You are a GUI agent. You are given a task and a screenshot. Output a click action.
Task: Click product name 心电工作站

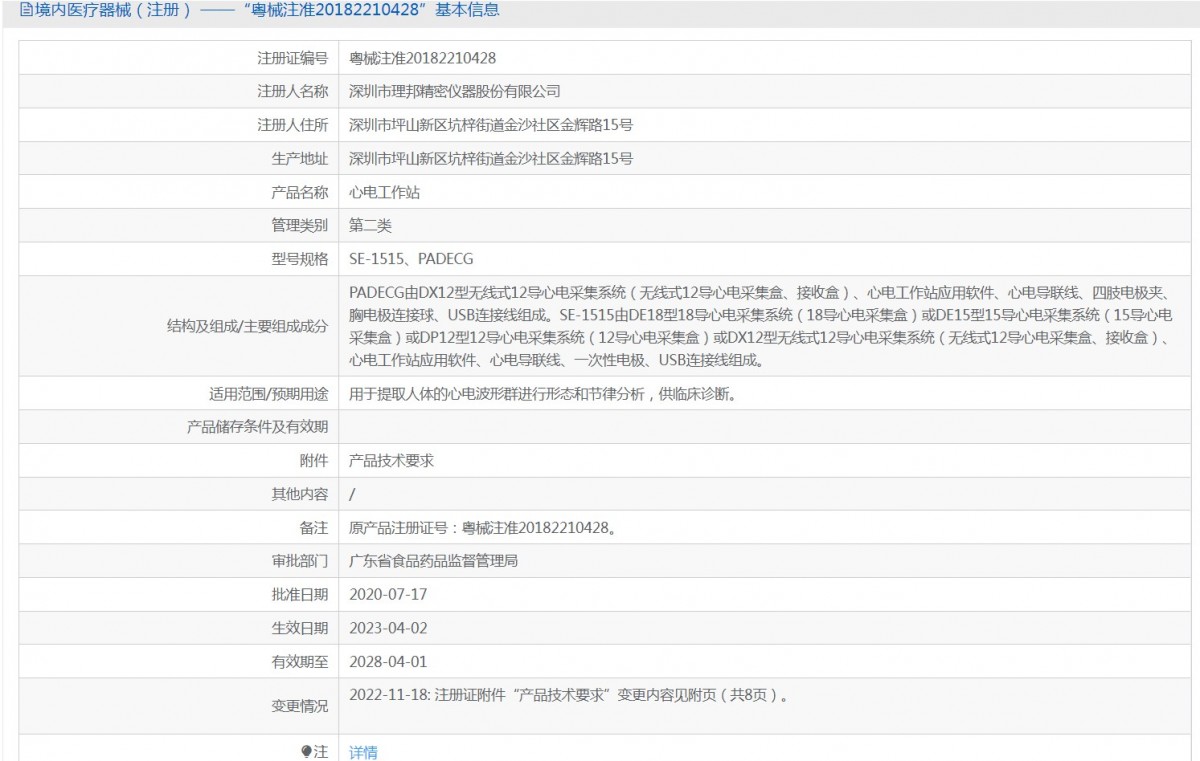coord(385,192)
